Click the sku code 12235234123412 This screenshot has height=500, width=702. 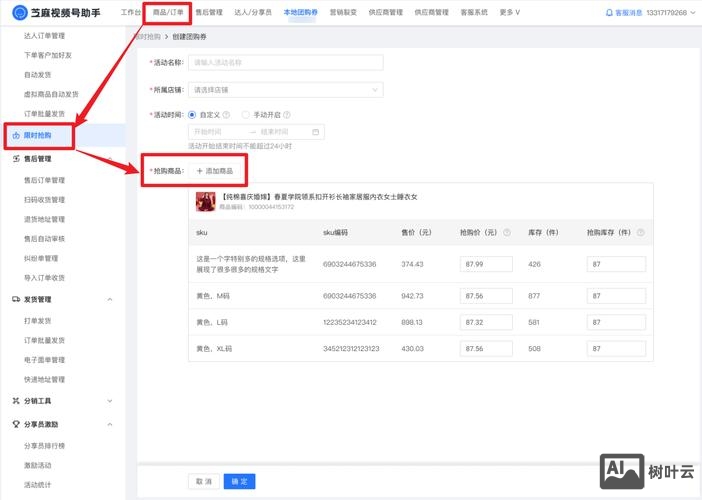click(x=350, y=322)
